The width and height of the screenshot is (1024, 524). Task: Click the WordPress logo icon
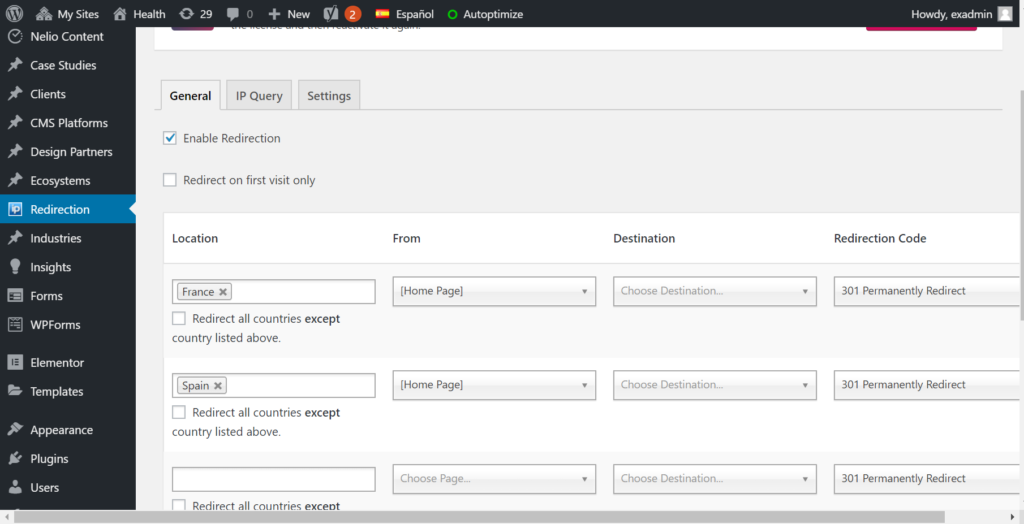click(x=14, y=14)
